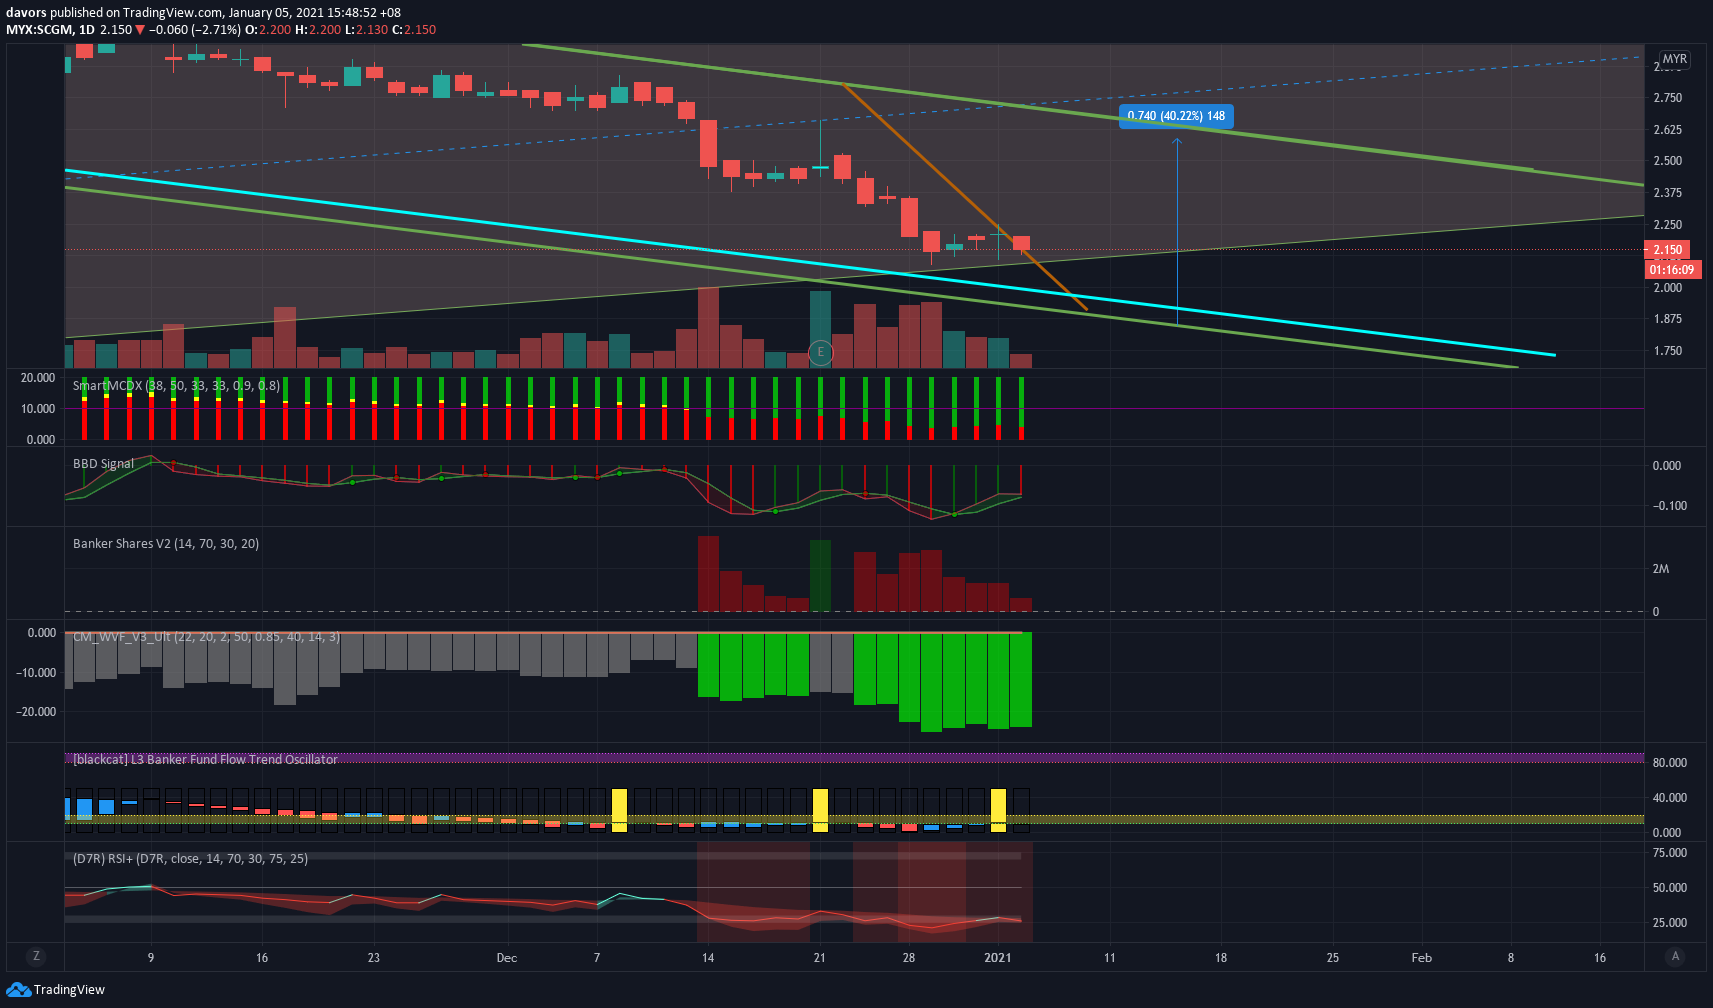Select the 0.740 (40.22%) 148 measurement label

pyautogui.click(x=1176, y=116)
